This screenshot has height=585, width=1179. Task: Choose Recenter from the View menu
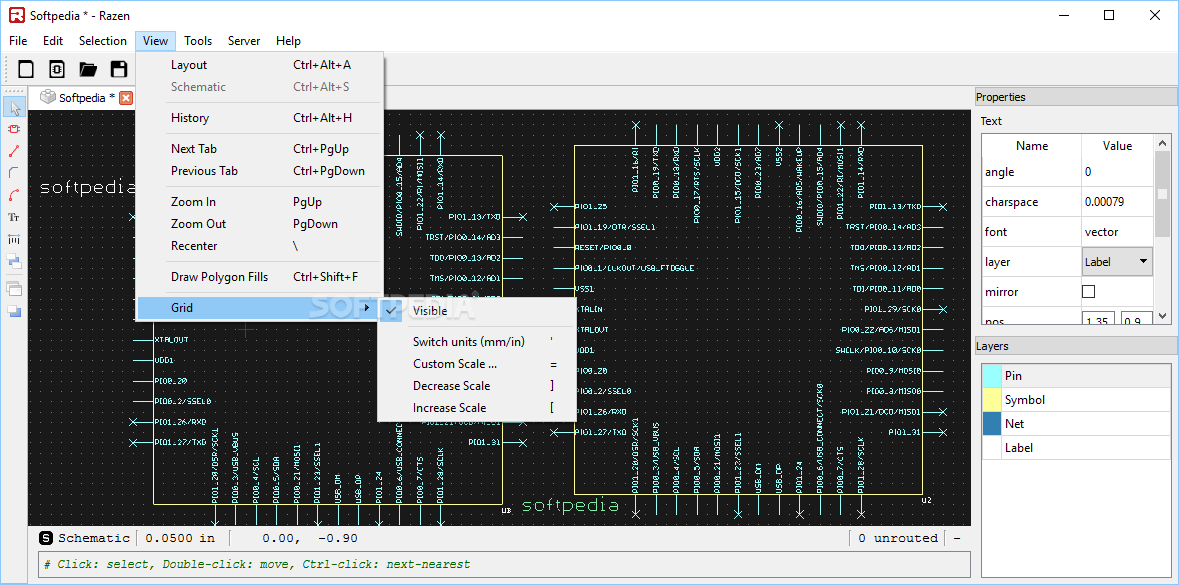tap(259, 246)
